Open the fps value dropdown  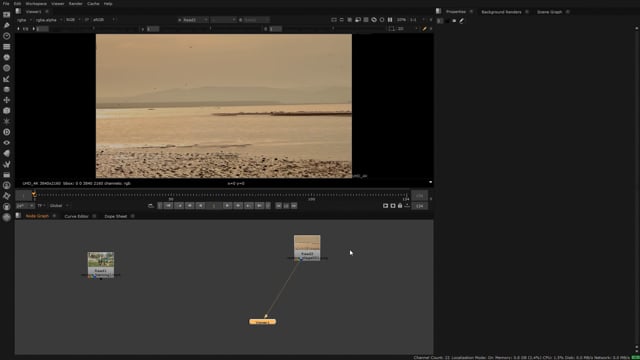pyautogui.click(x=25, y=206)
